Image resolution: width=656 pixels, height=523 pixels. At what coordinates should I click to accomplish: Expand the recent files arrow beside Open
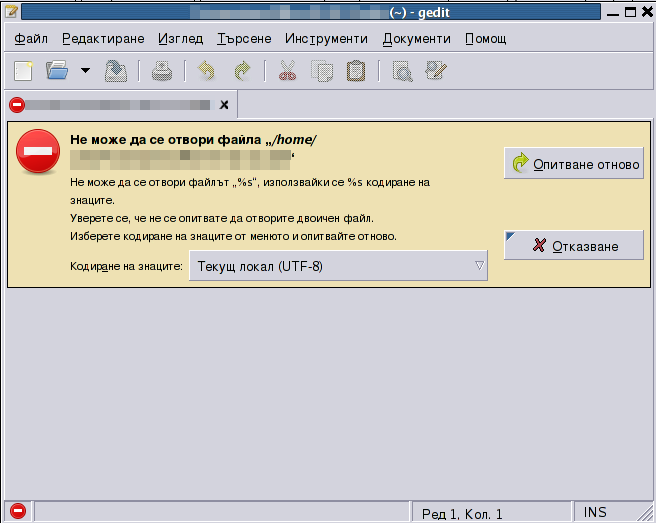tap(84, 71)
